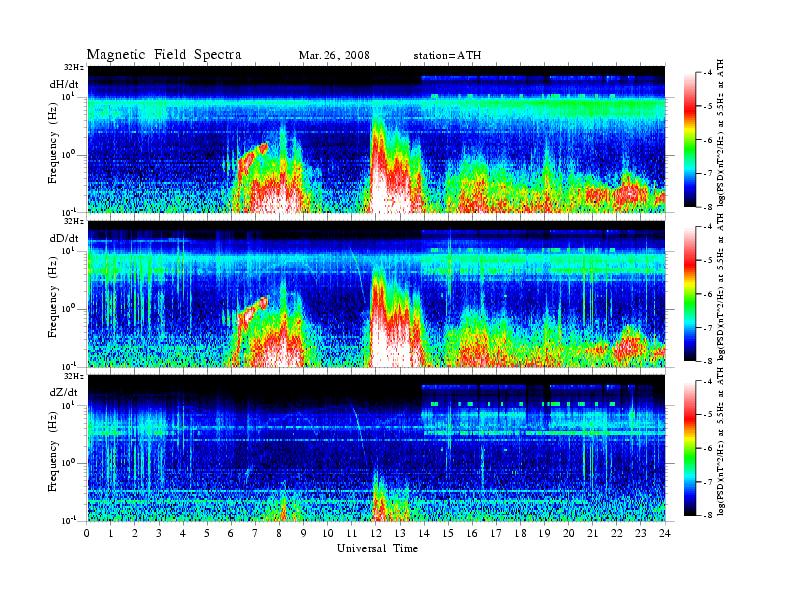
Task: Click the "Magnetic Field Spectra" title
Action: click(x=164, y=55)
